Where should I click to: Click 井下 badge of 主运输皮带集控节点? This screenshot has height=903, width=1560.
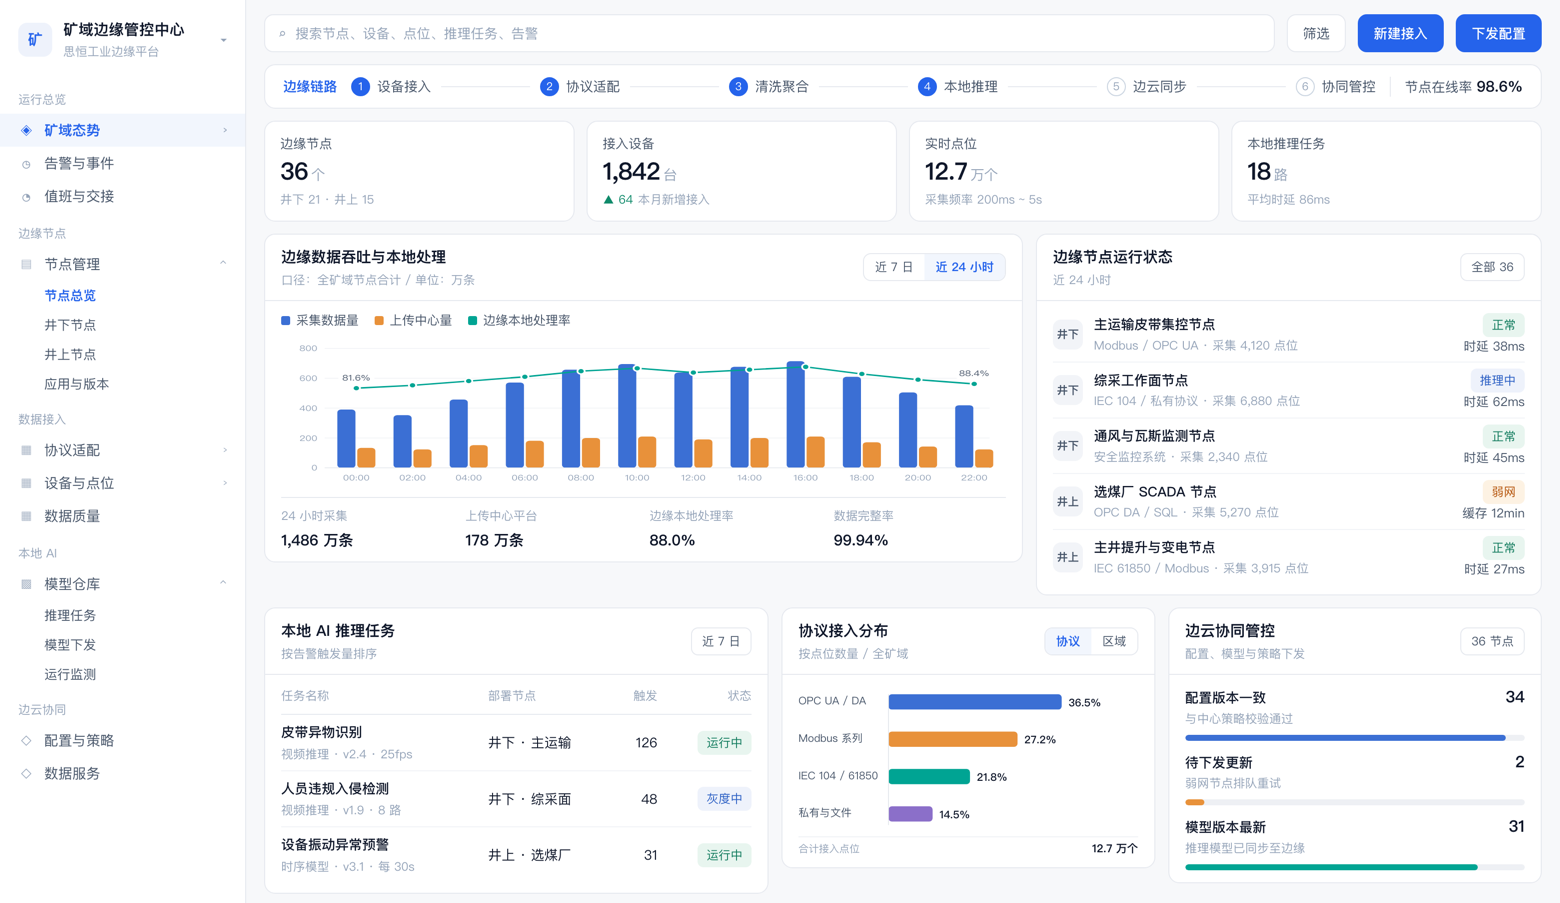tap(1068, 334)
